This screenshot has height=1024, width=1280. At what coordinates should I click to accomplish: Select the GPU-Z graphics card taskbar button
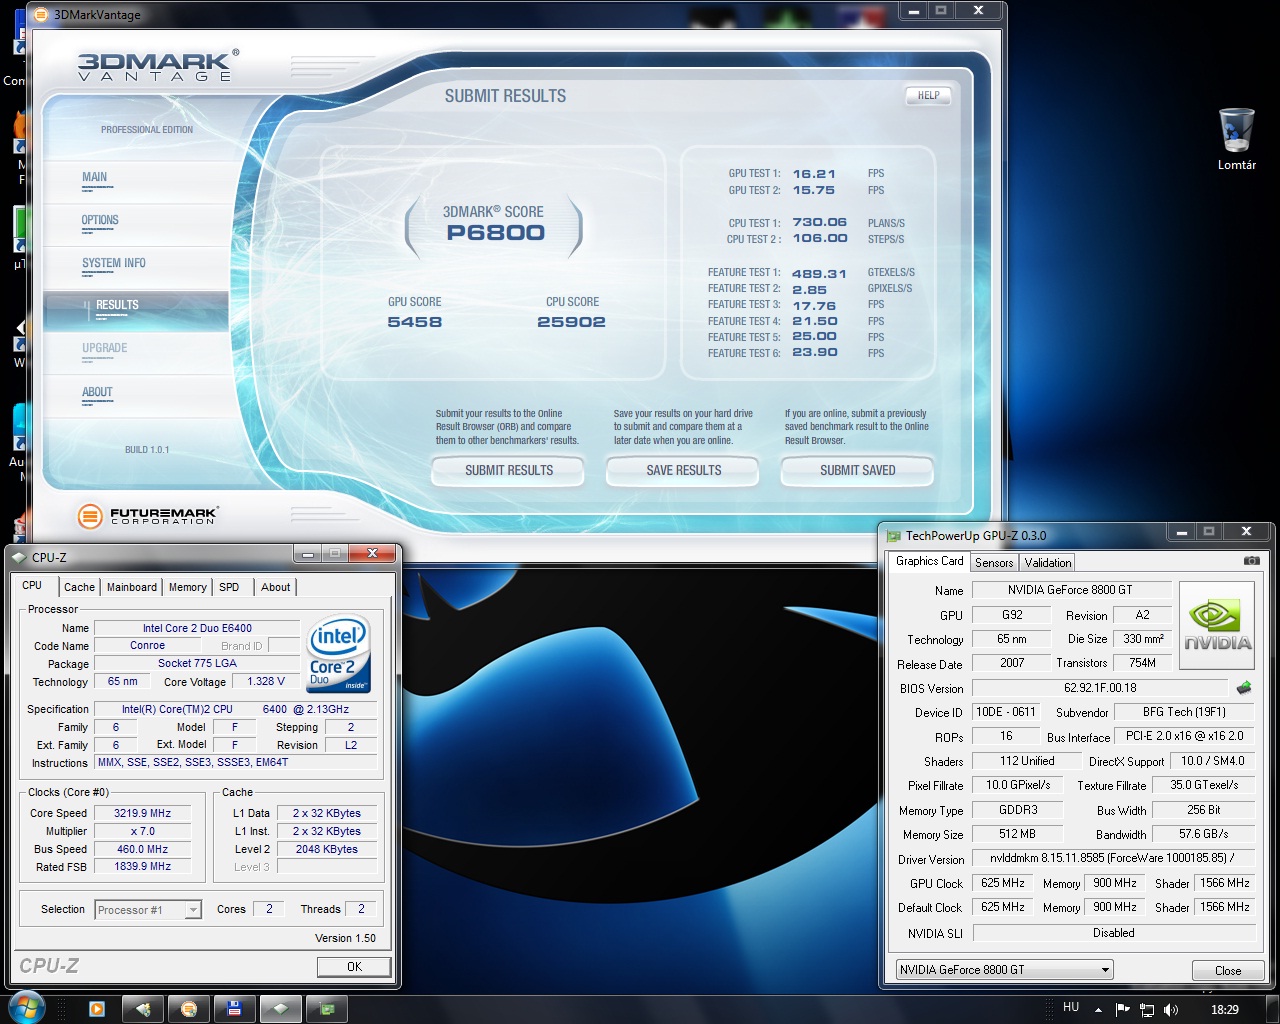point(327,1009)
